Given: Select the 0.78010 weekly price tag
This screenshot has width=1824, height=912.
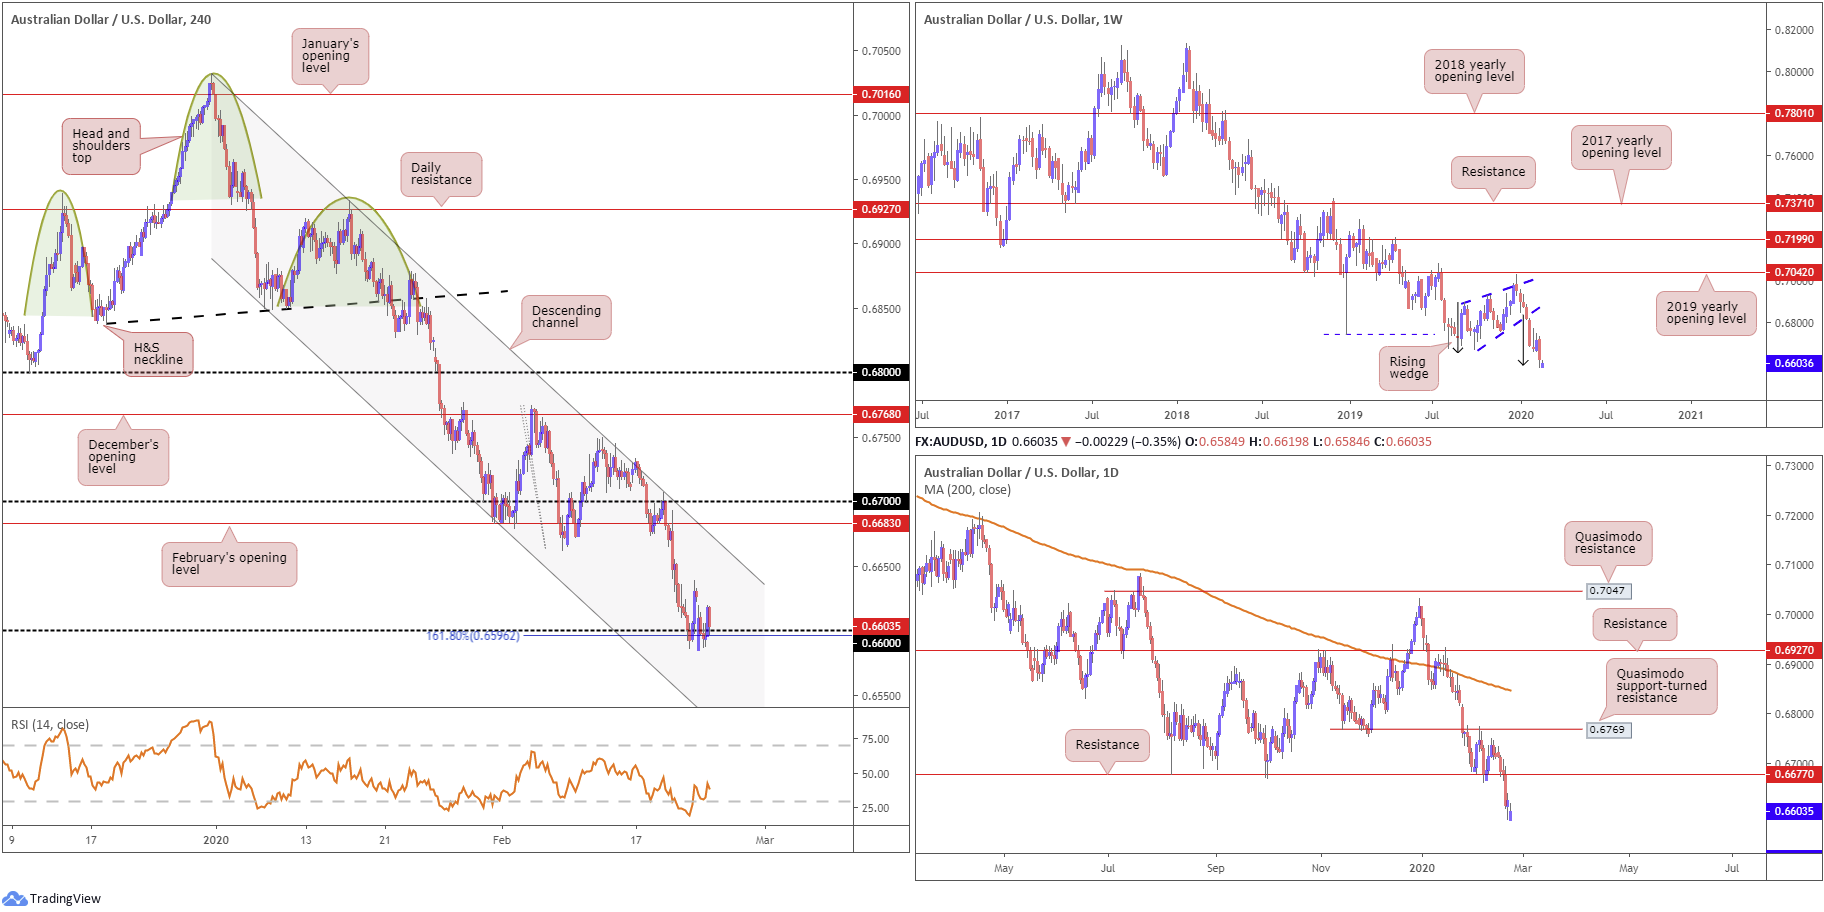Looking at the screenshot, I should [1793, 113].
